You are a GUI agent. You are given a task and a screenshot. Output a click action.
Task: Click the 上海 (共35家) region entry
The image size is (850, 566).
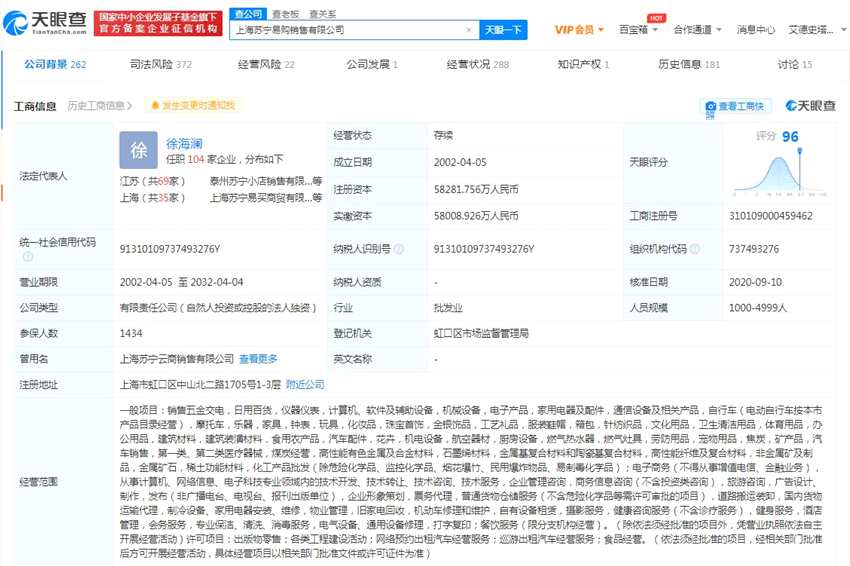point(153,198)
